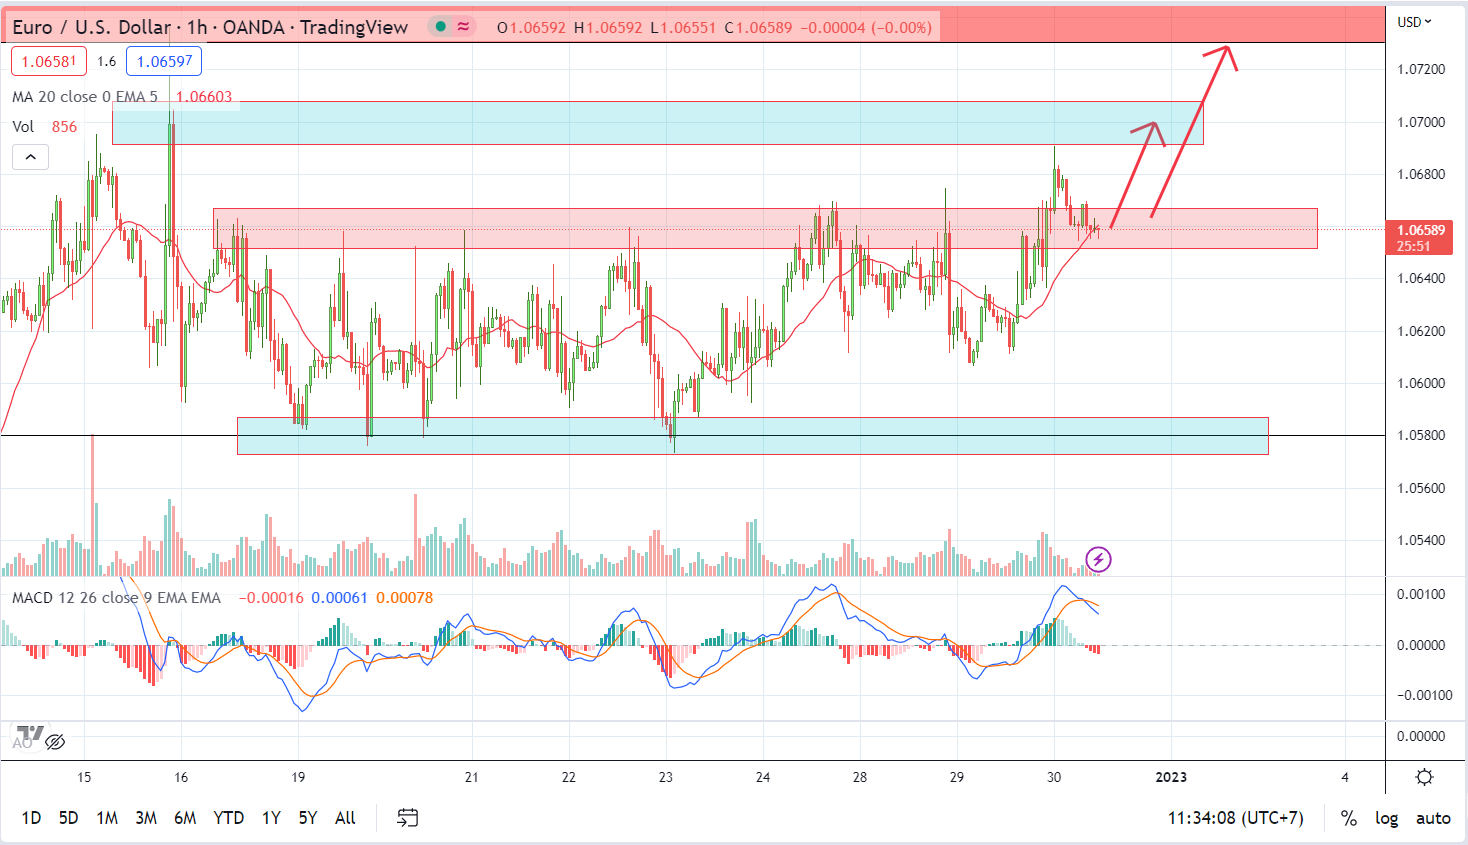Click the green market status dot
The image size is (1468, 845).
440,27
